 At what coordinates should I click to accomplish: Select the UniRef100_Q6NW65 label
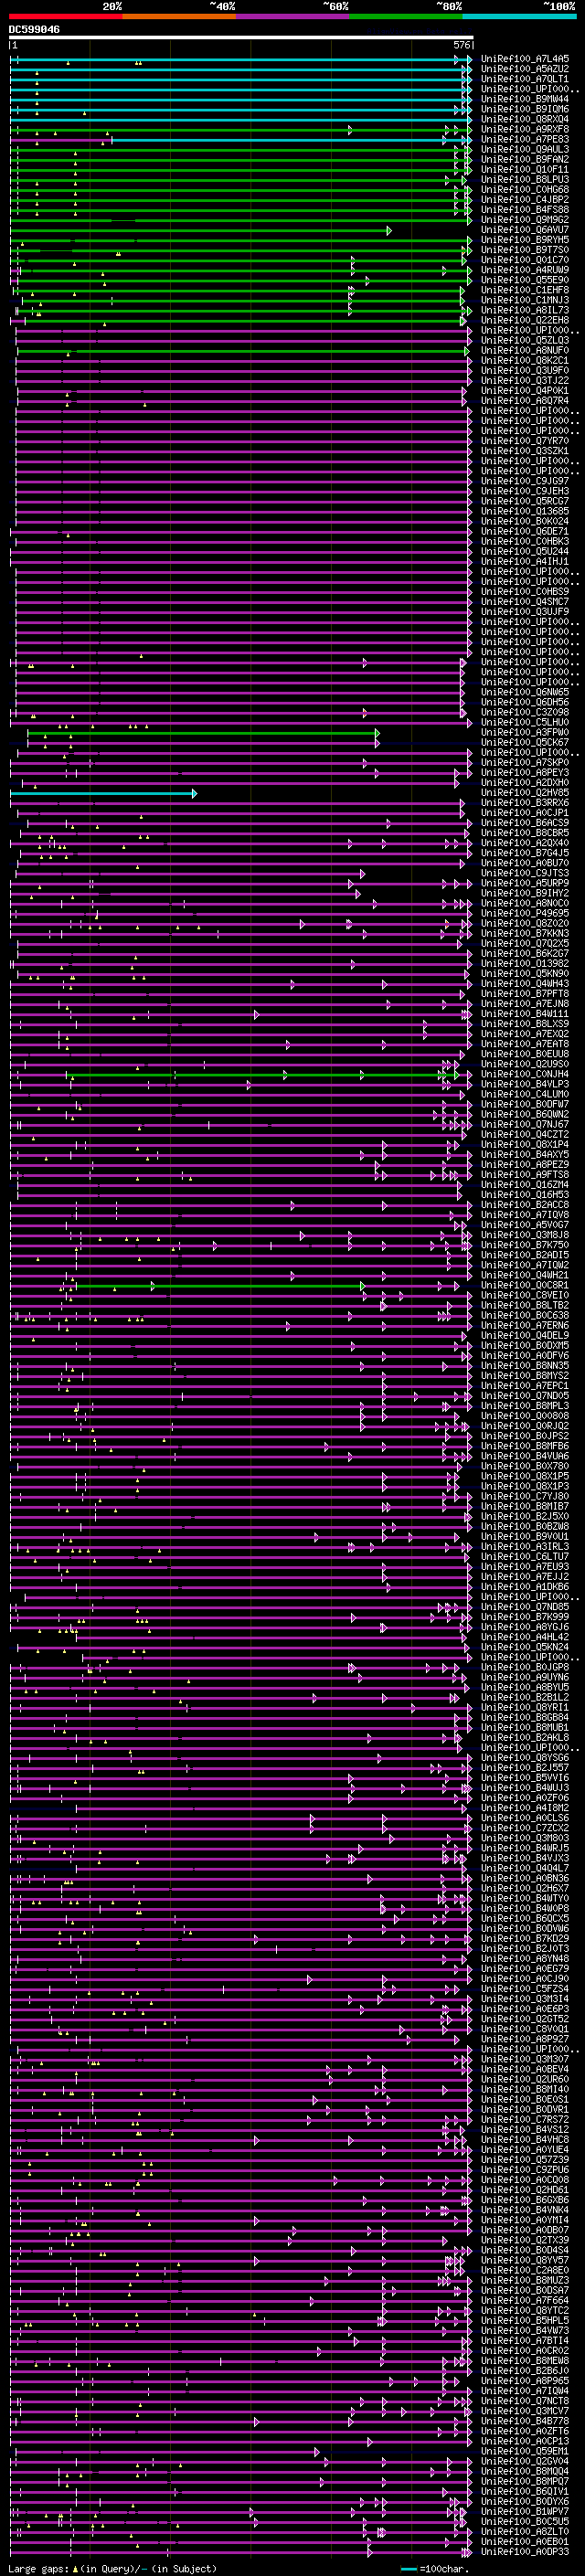click(x=524, y=692)
